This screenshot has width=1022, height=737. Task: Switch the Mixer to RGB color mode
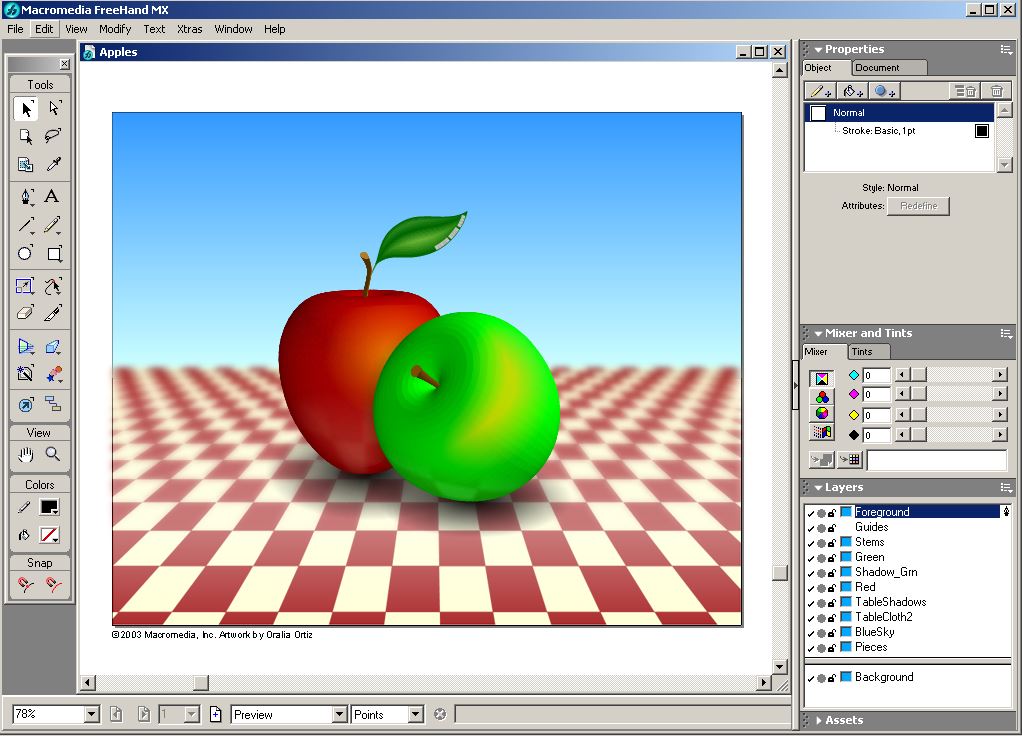[x=822, y=396]
